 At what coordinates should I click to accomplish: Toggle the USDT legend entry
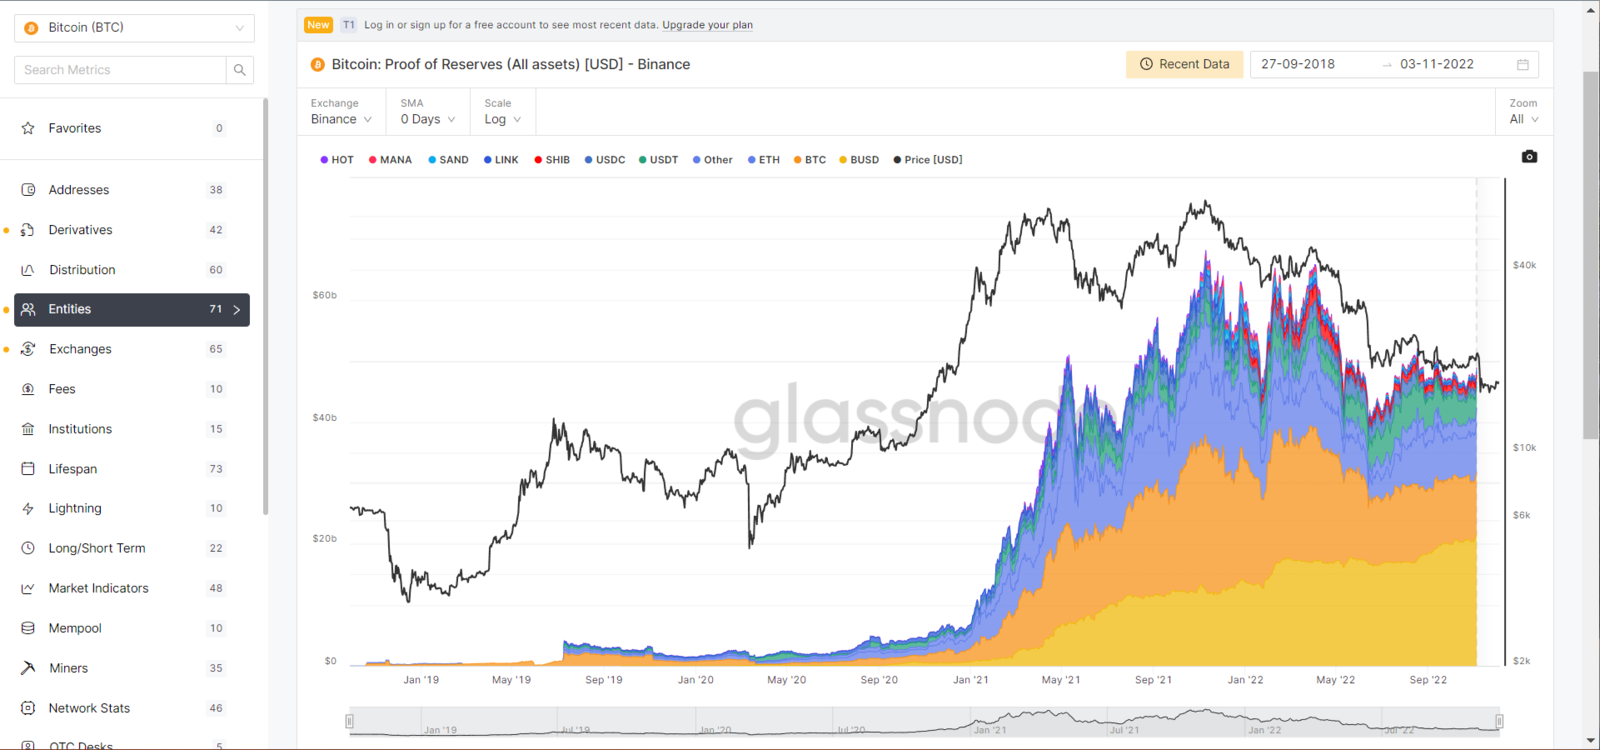coord(658,160)
